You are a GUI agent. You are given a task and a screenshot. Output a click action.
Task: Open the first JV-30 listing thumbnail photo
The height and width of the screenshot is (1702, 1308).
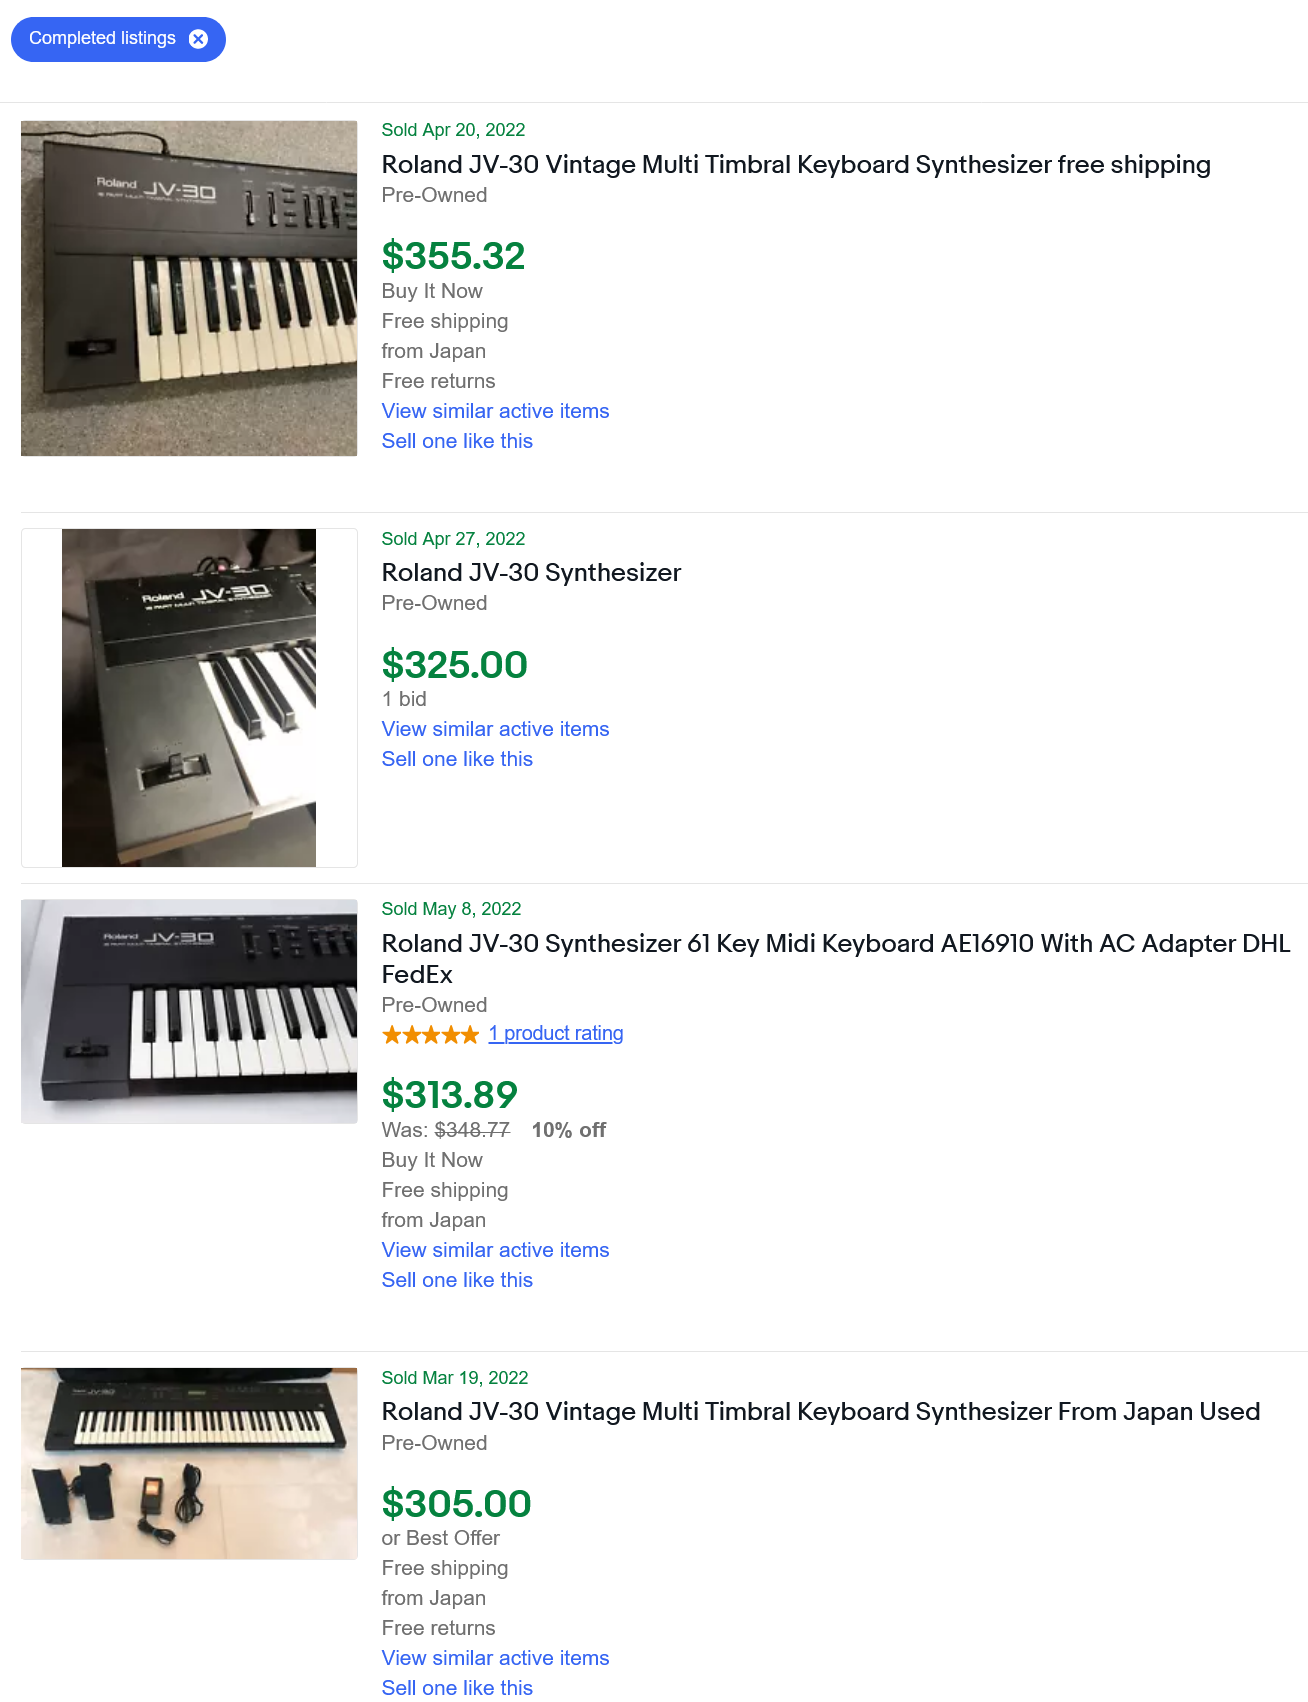tap(189, 286)
